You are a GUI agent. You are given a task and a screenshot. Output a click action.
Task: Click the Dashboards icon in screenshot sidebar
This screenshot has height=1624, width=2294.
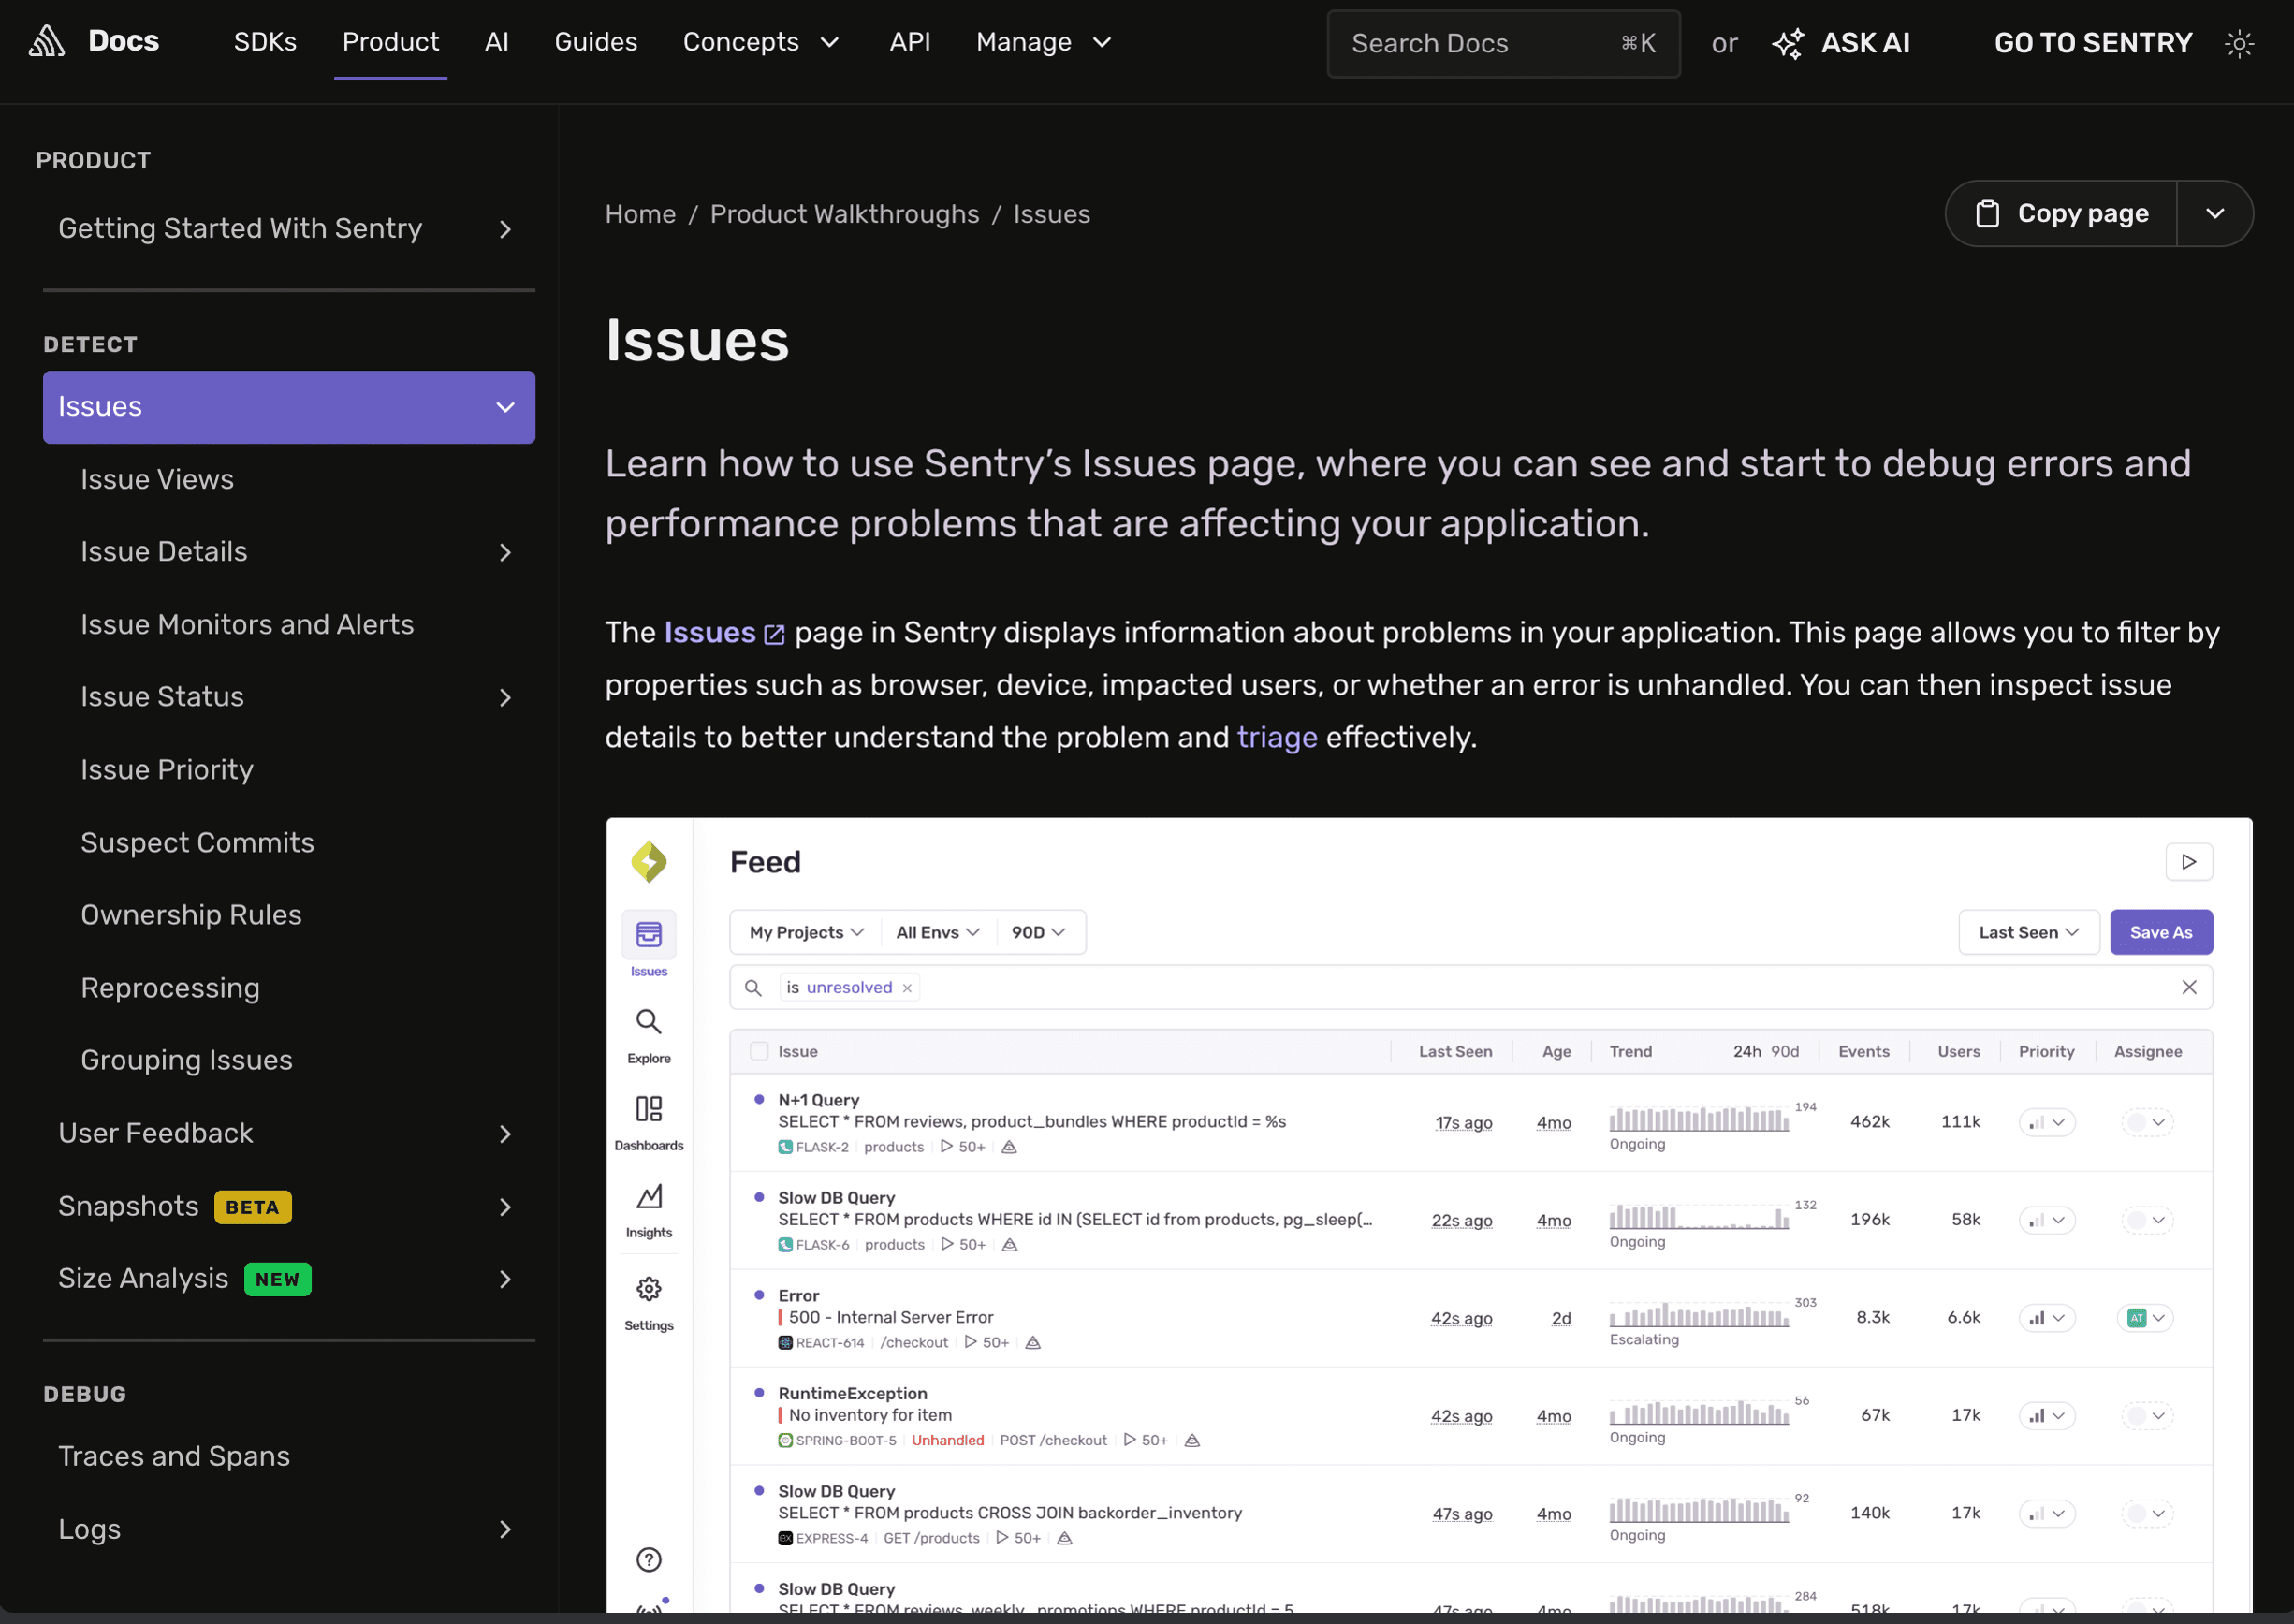(649, 1109)
